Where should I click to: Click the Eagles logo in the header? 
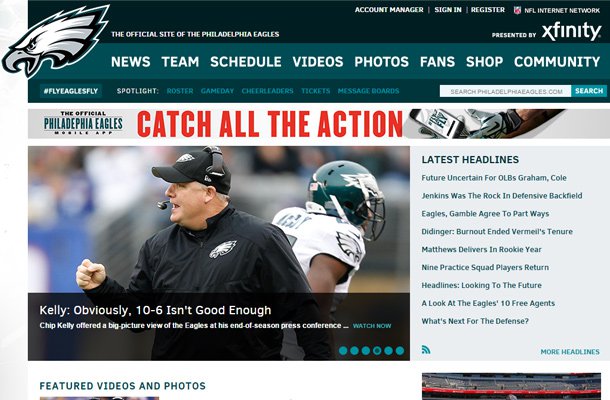tap(56, 40)
